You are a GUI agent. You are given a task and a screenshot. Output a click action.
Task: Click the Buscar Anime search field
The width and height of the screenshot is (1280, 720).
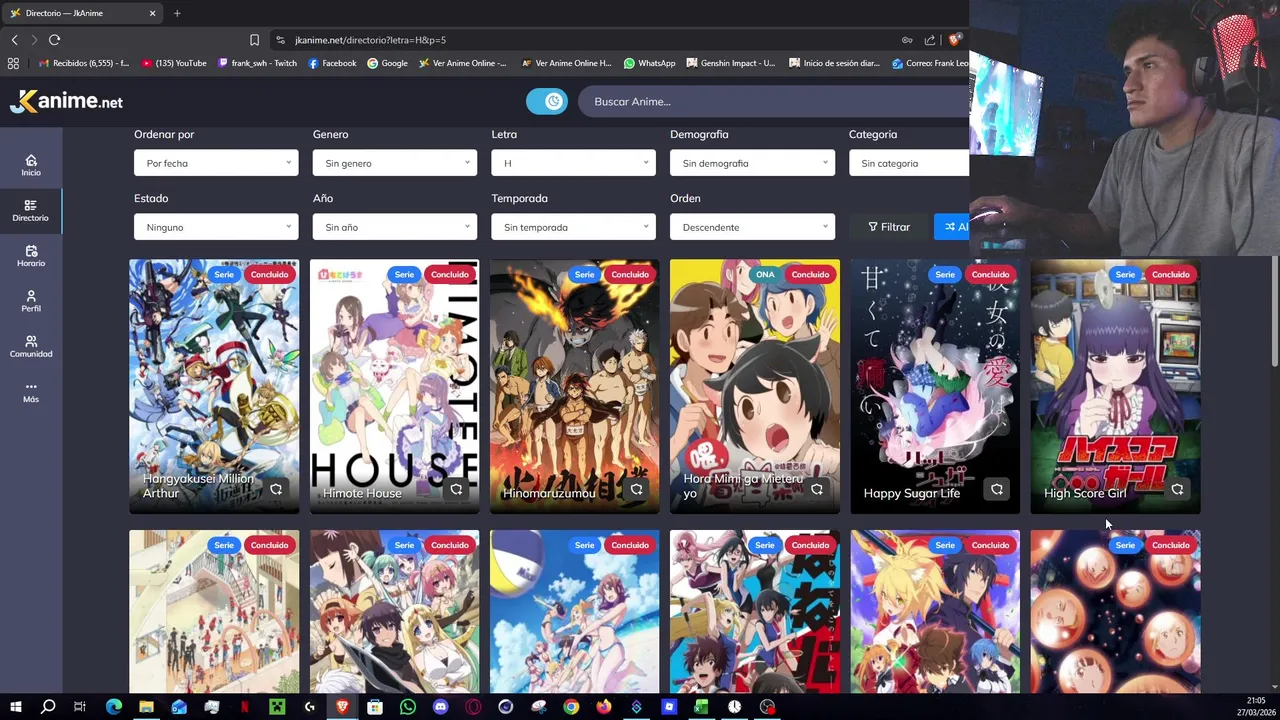[773, 101]
